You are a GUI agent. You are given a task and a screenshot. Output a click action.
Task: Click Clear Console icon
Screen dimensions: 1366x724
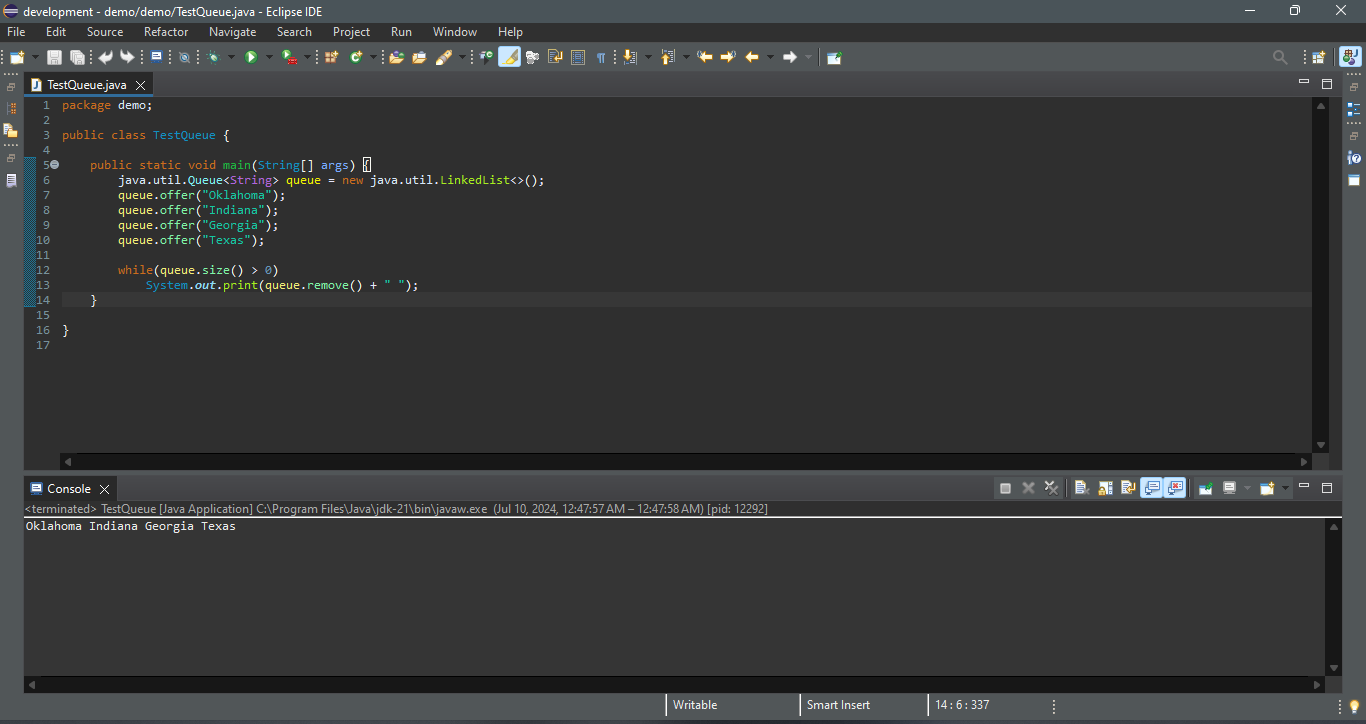[1082, 488]
